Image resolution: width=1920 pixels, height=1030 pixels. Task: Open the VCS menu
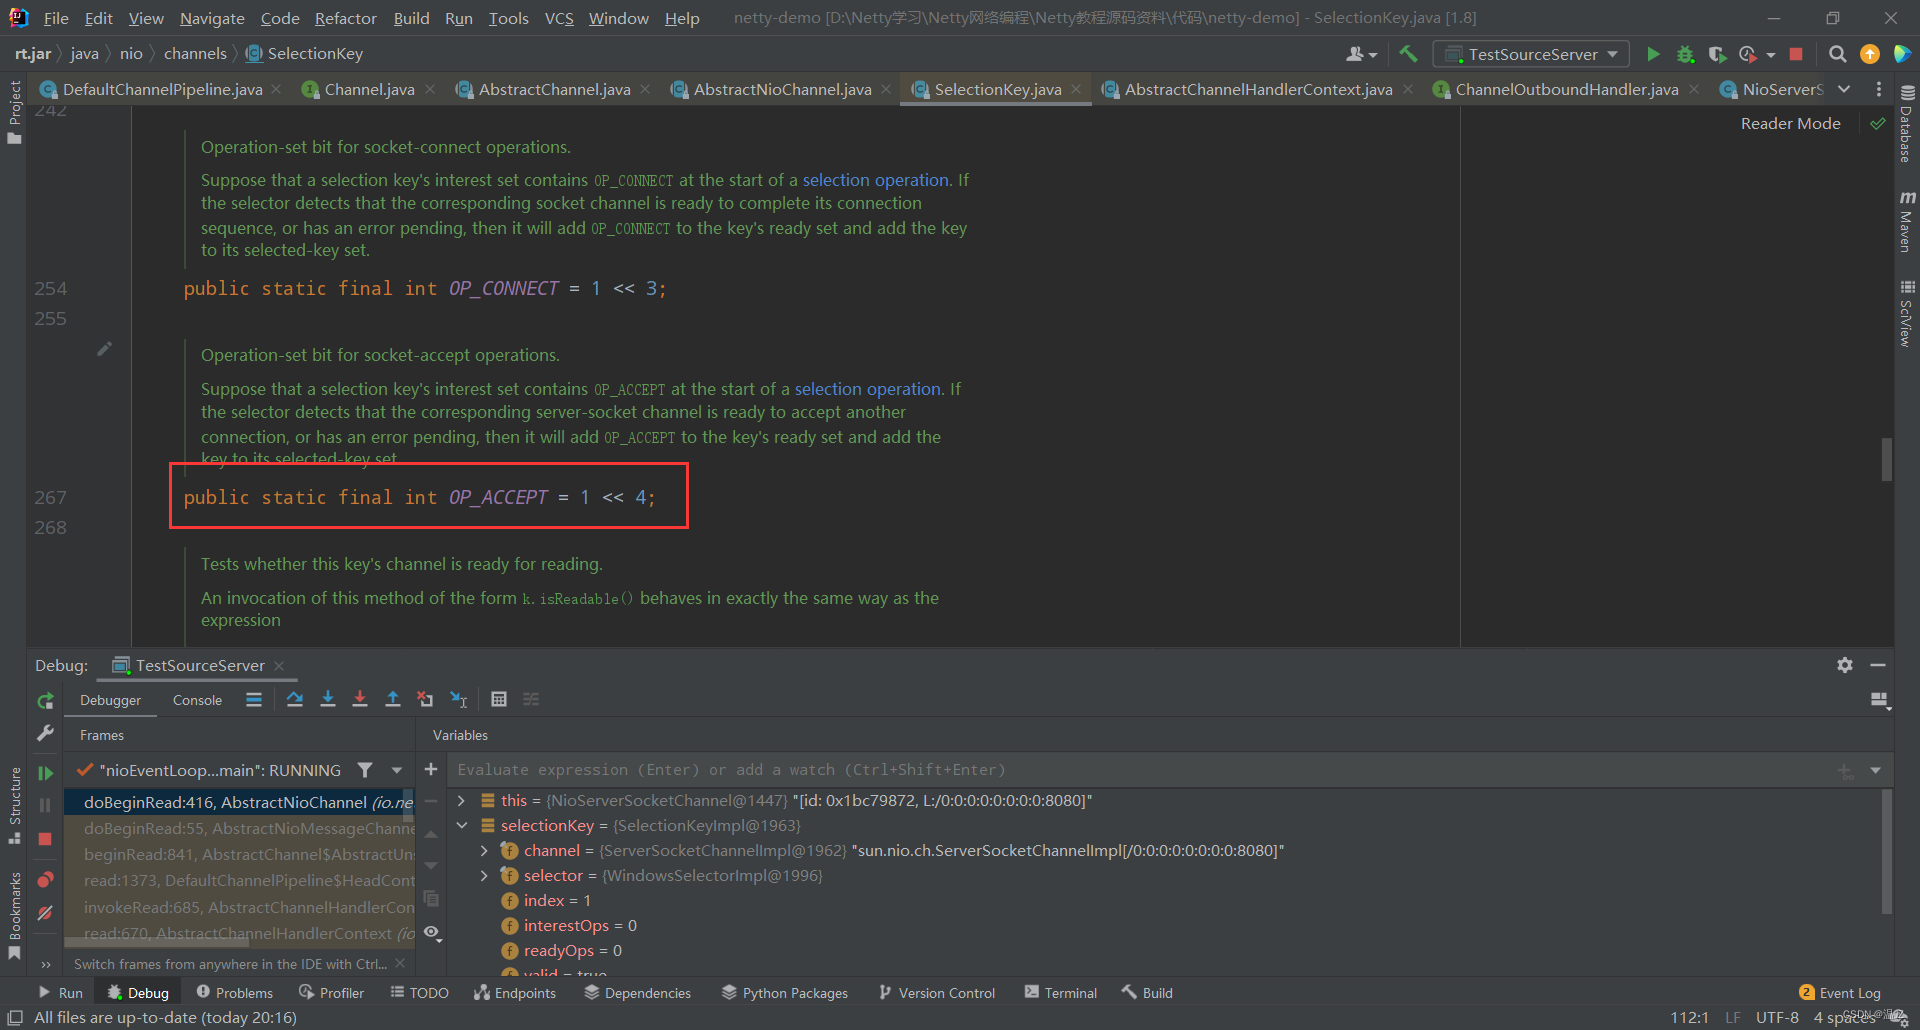(x=559, y=18)
